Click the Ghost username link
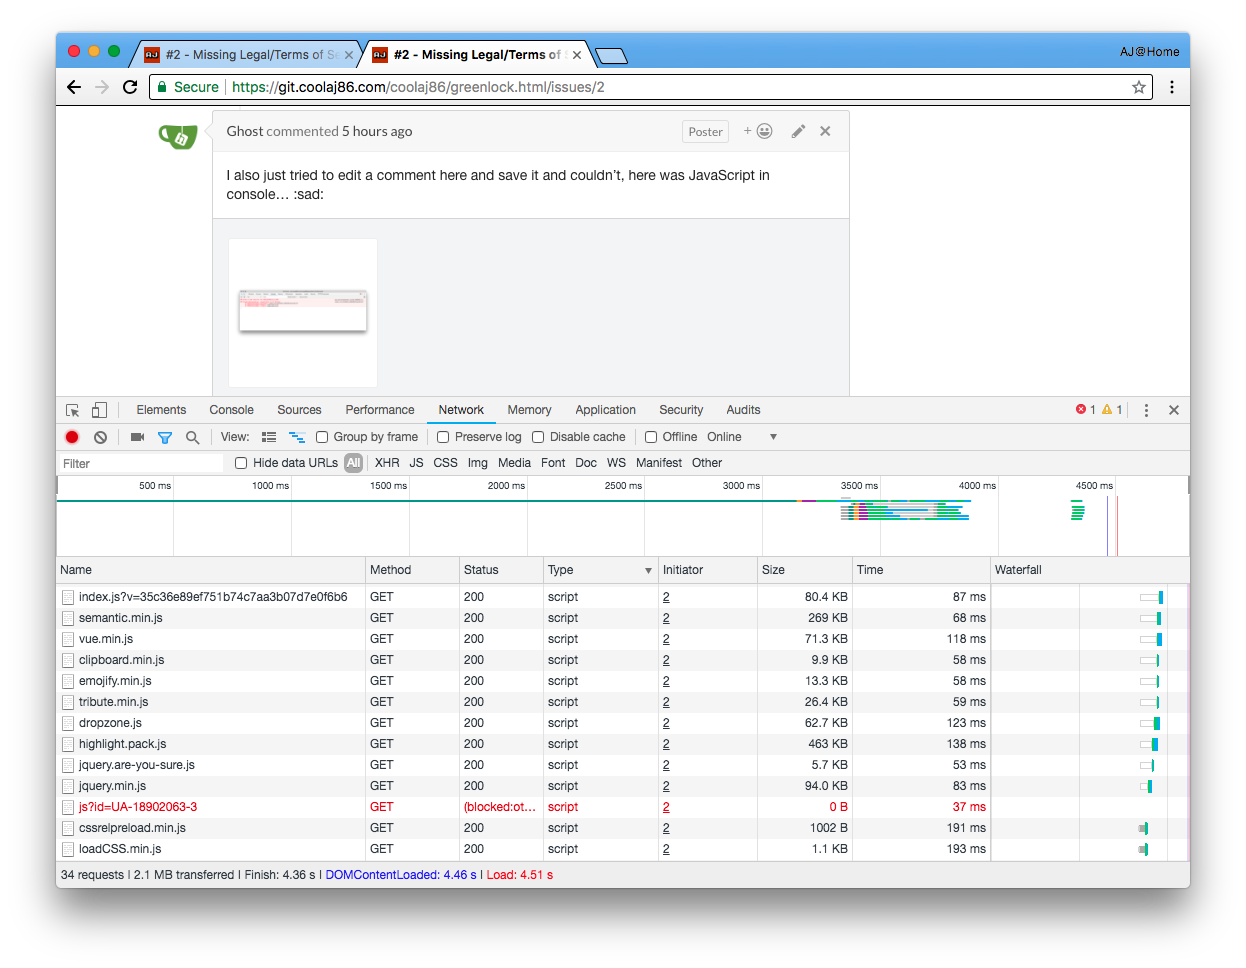Screen dimensions: 1246x968 [x=245, y=131]
